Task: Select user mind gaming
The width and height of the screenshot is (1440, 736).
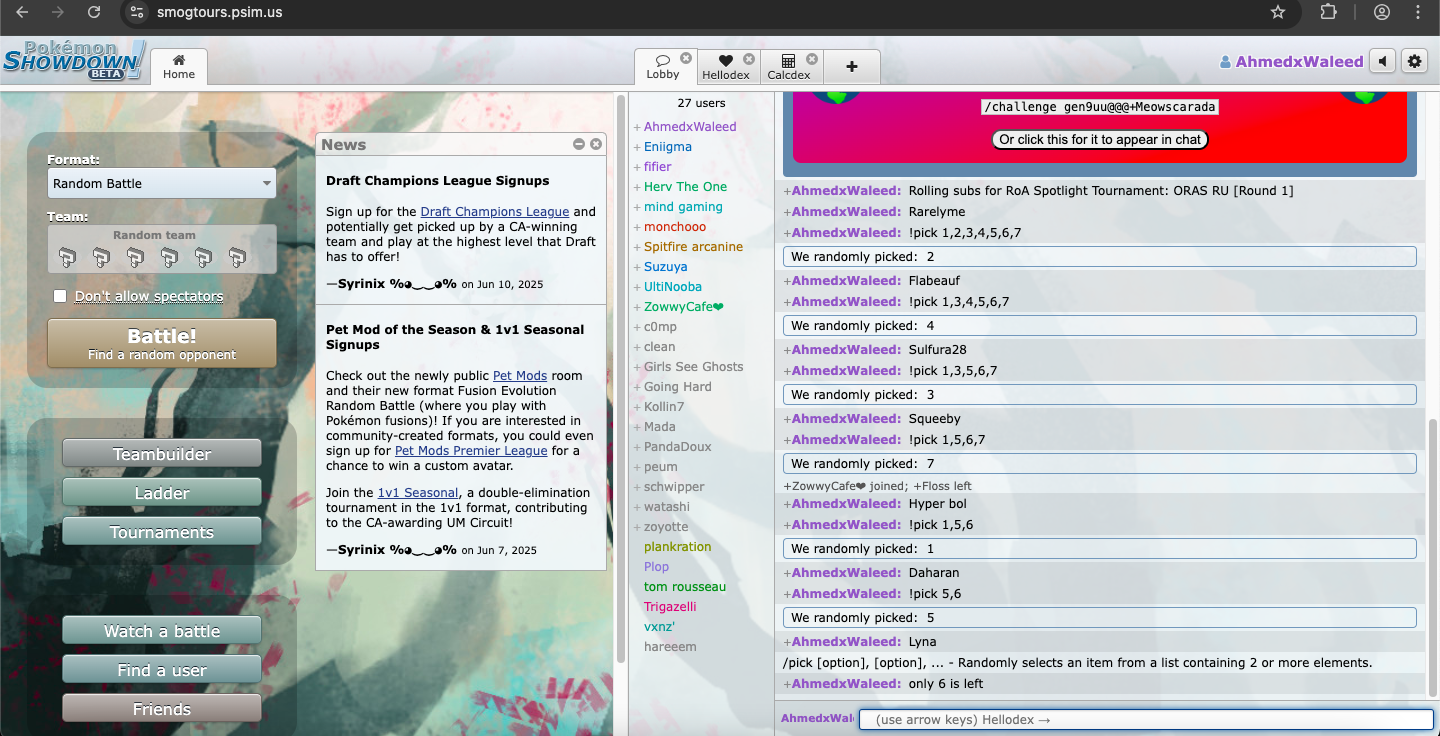Action: pos(683,207)
